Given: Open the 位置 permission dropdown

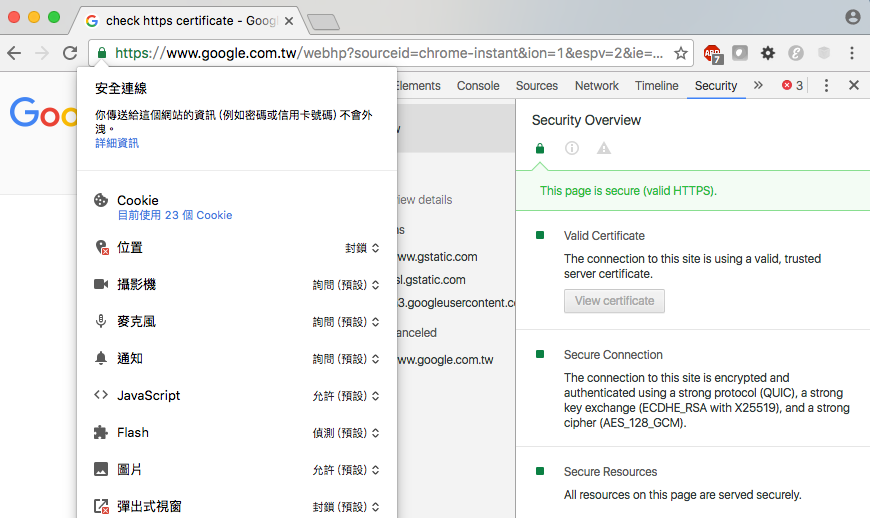Looking at the screenshot, I should 362,248.
